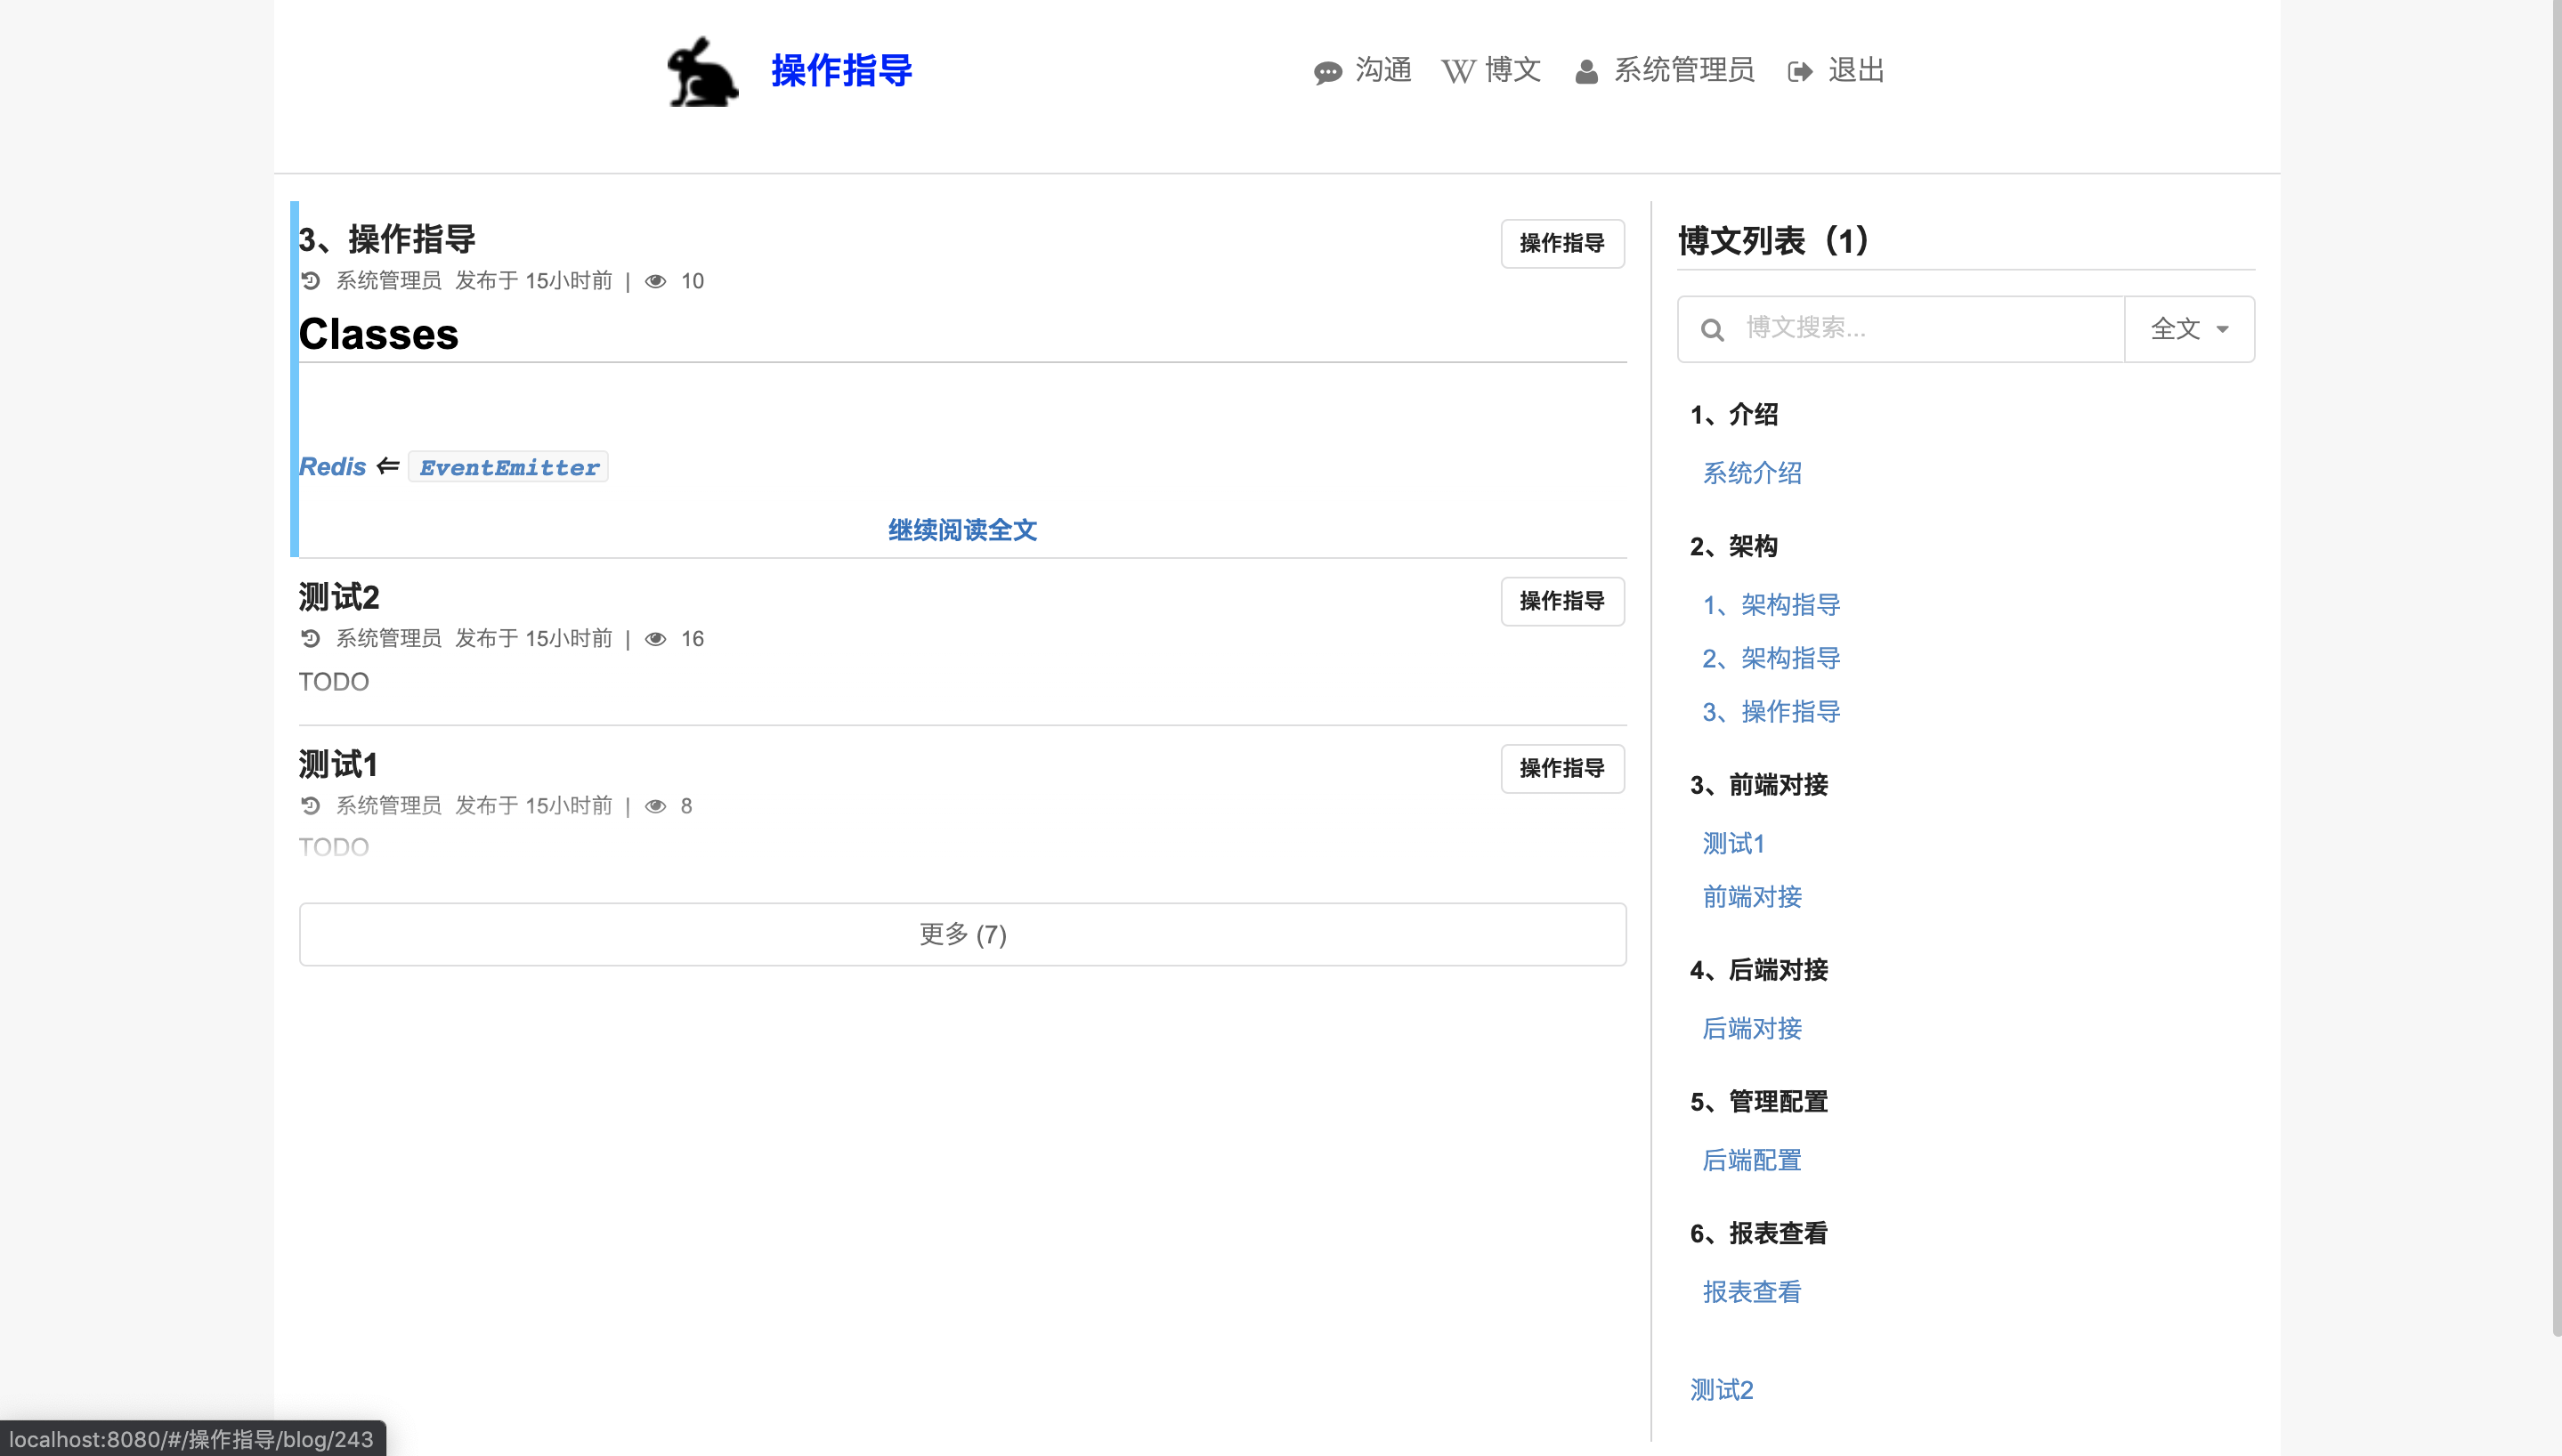Click the EventEmitter code link
Viewport: 2562px width, 1456px height.
pos(509,467)
